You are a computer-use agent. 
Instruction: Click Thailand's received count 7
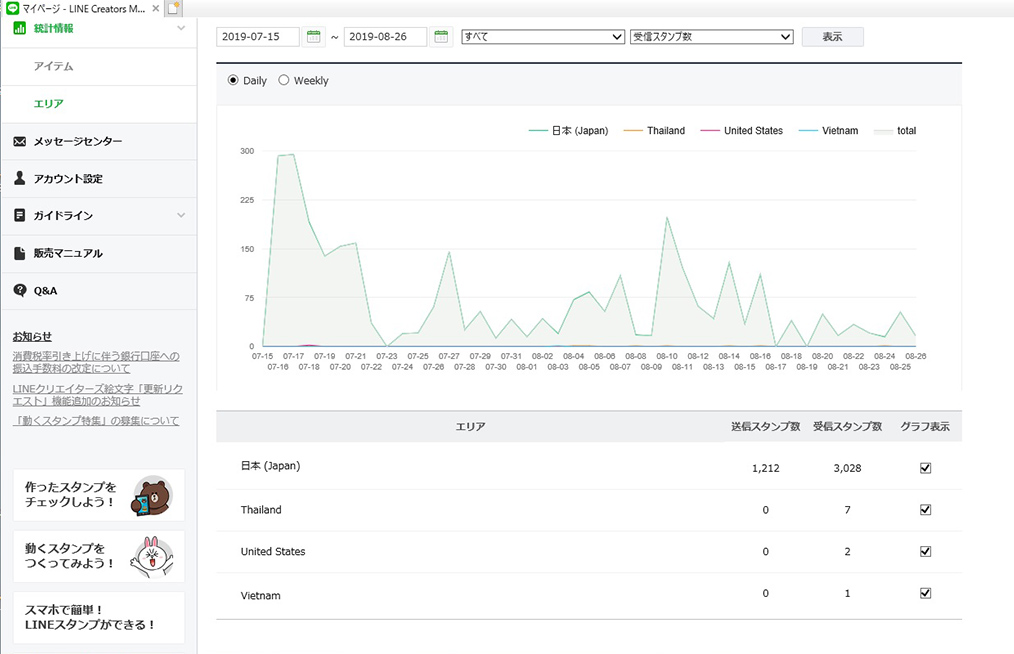847,510
